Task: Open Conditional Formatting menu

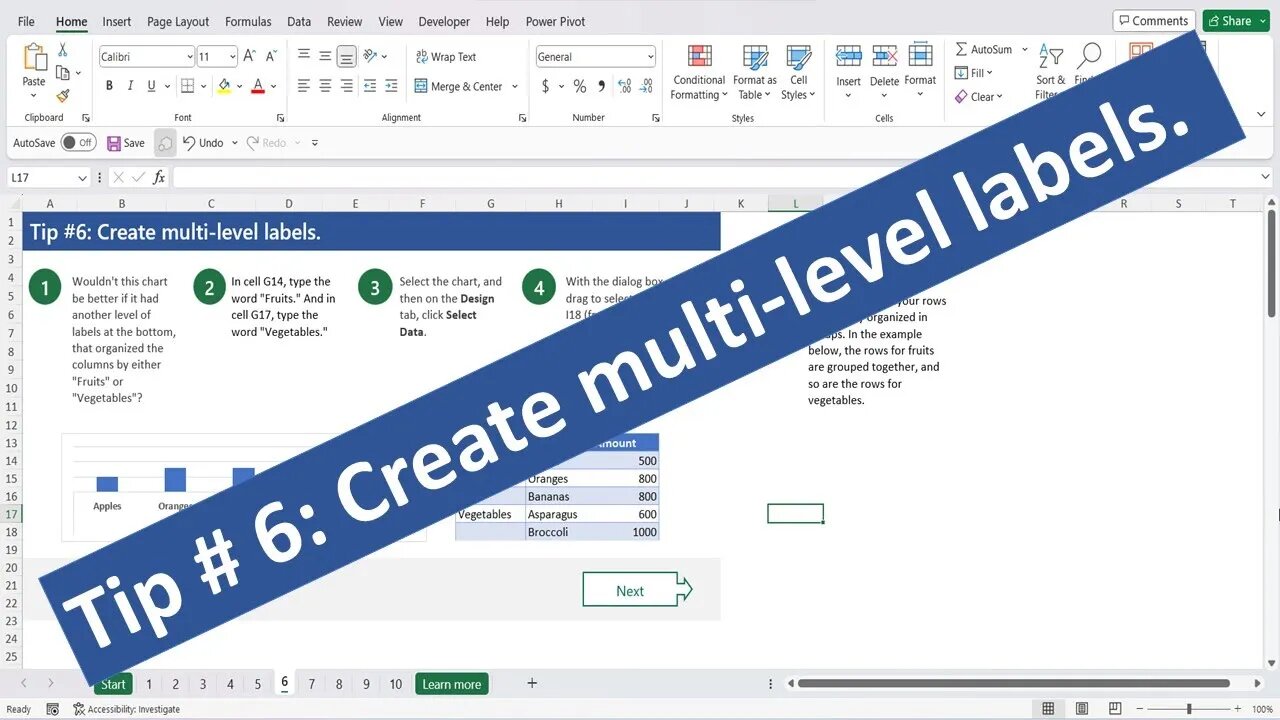Action: 699,72
